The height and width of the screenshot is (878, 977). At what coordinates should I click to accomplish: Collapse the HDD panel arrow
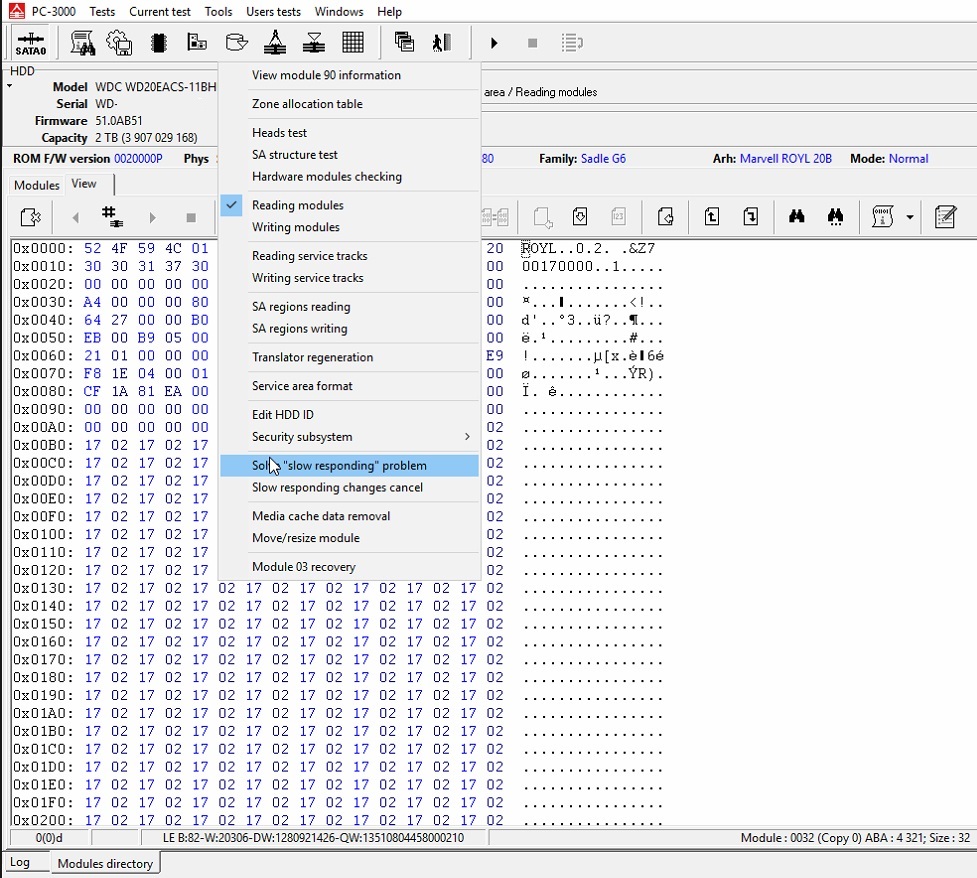(9, 86)
